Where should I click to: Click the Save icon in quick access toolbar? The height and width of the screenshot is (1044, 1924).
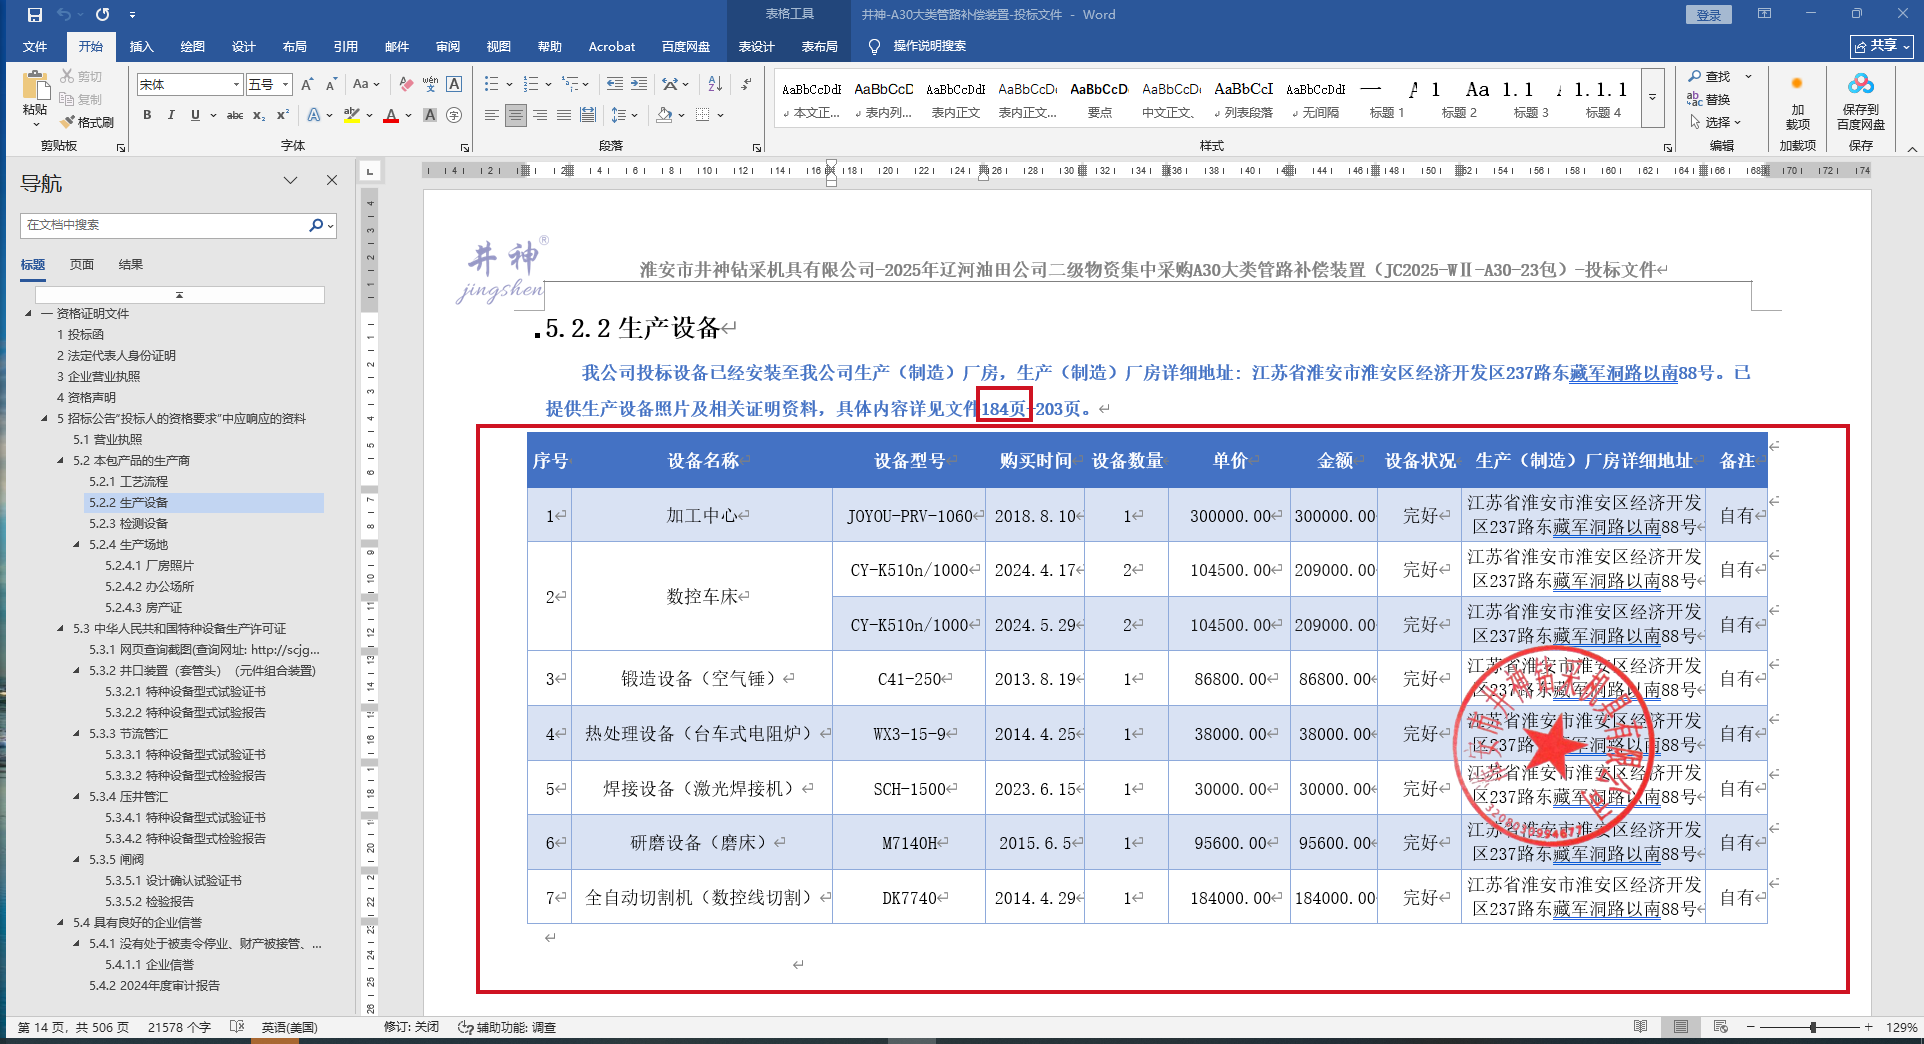(35, 15)
